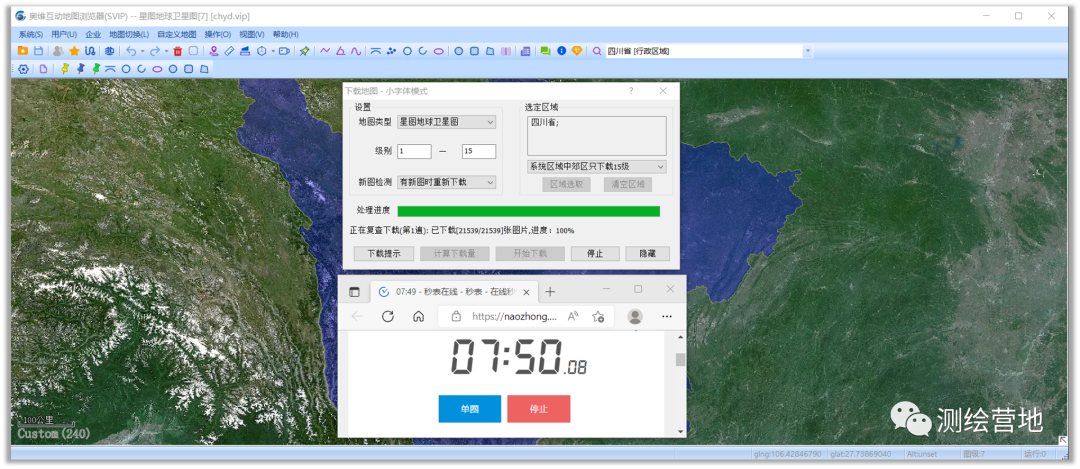
Task: Click the starting level field showing 1
Action: (414, 152)
